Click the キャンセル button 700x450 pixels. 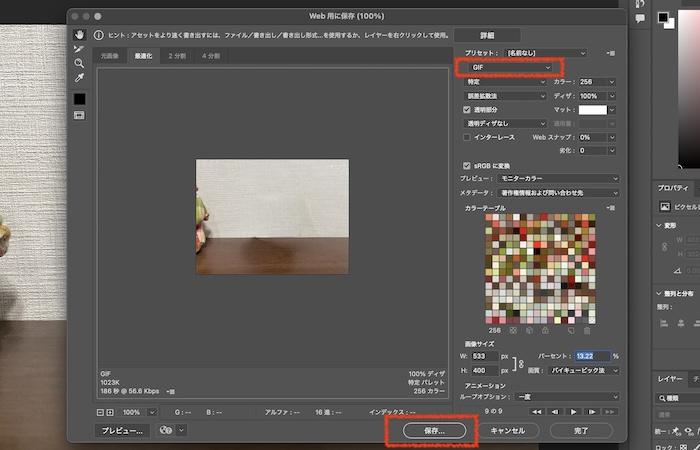point(508,431)
